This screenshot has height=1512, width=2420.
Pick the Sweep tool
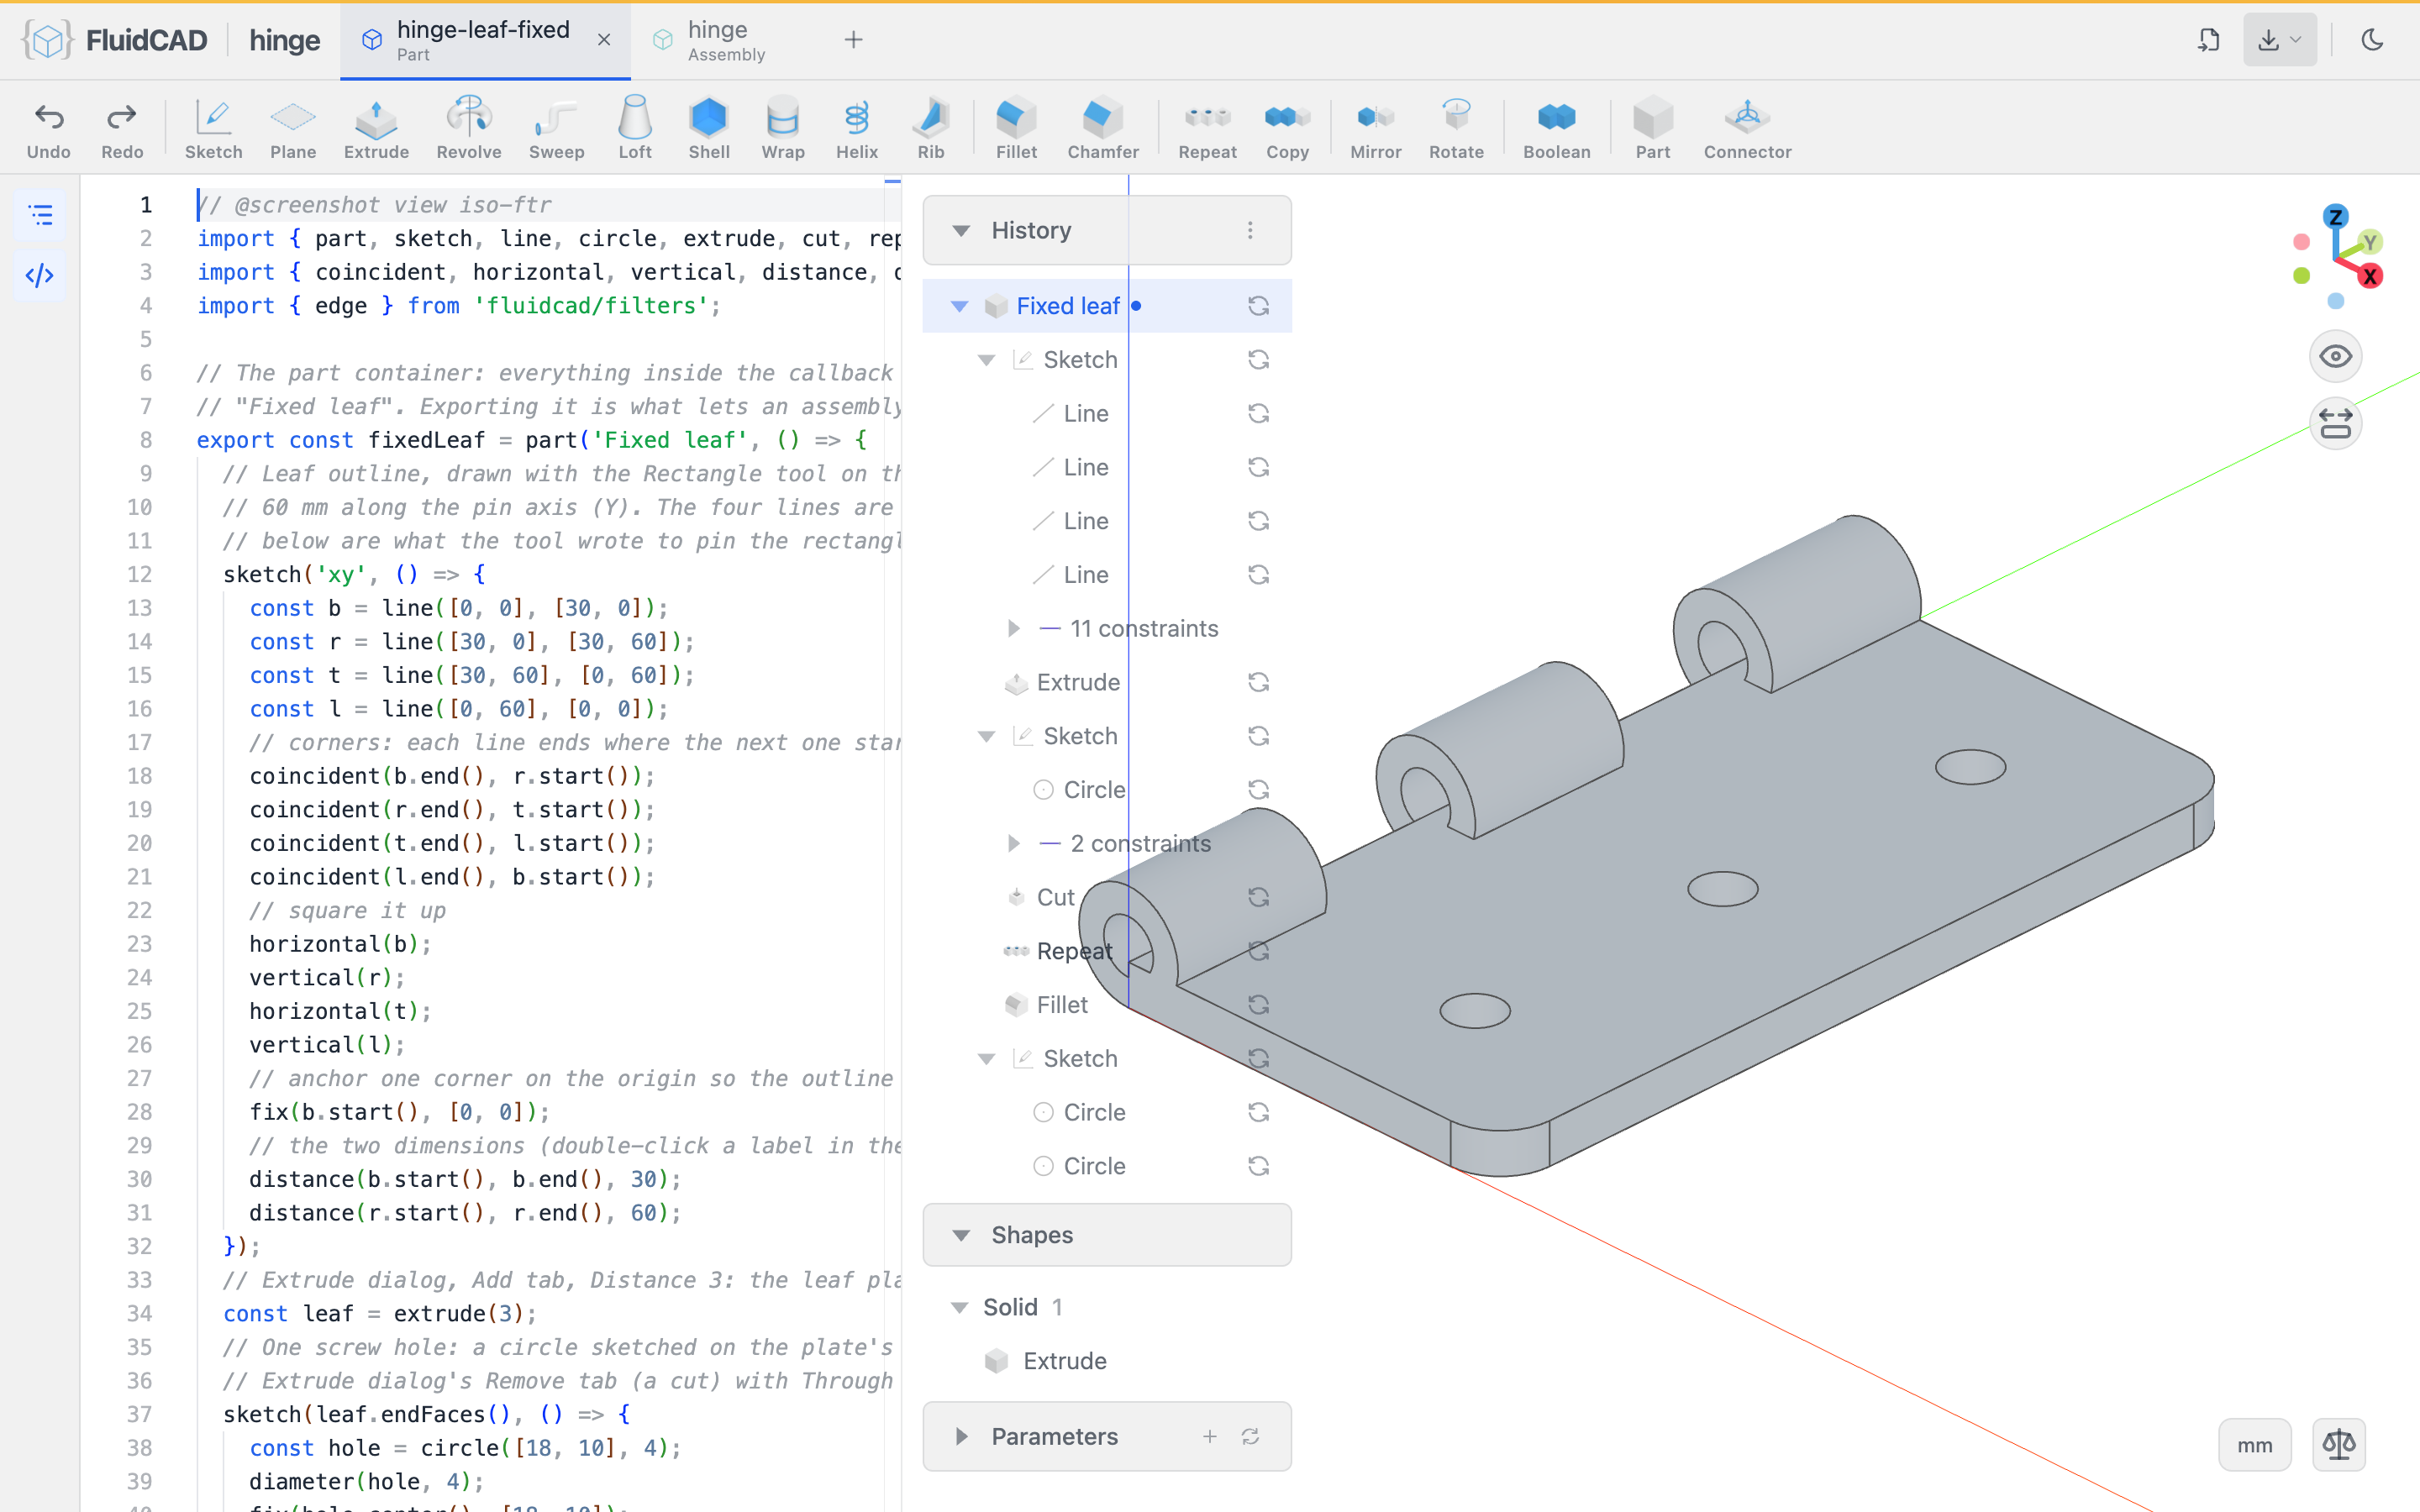[556, 128]
